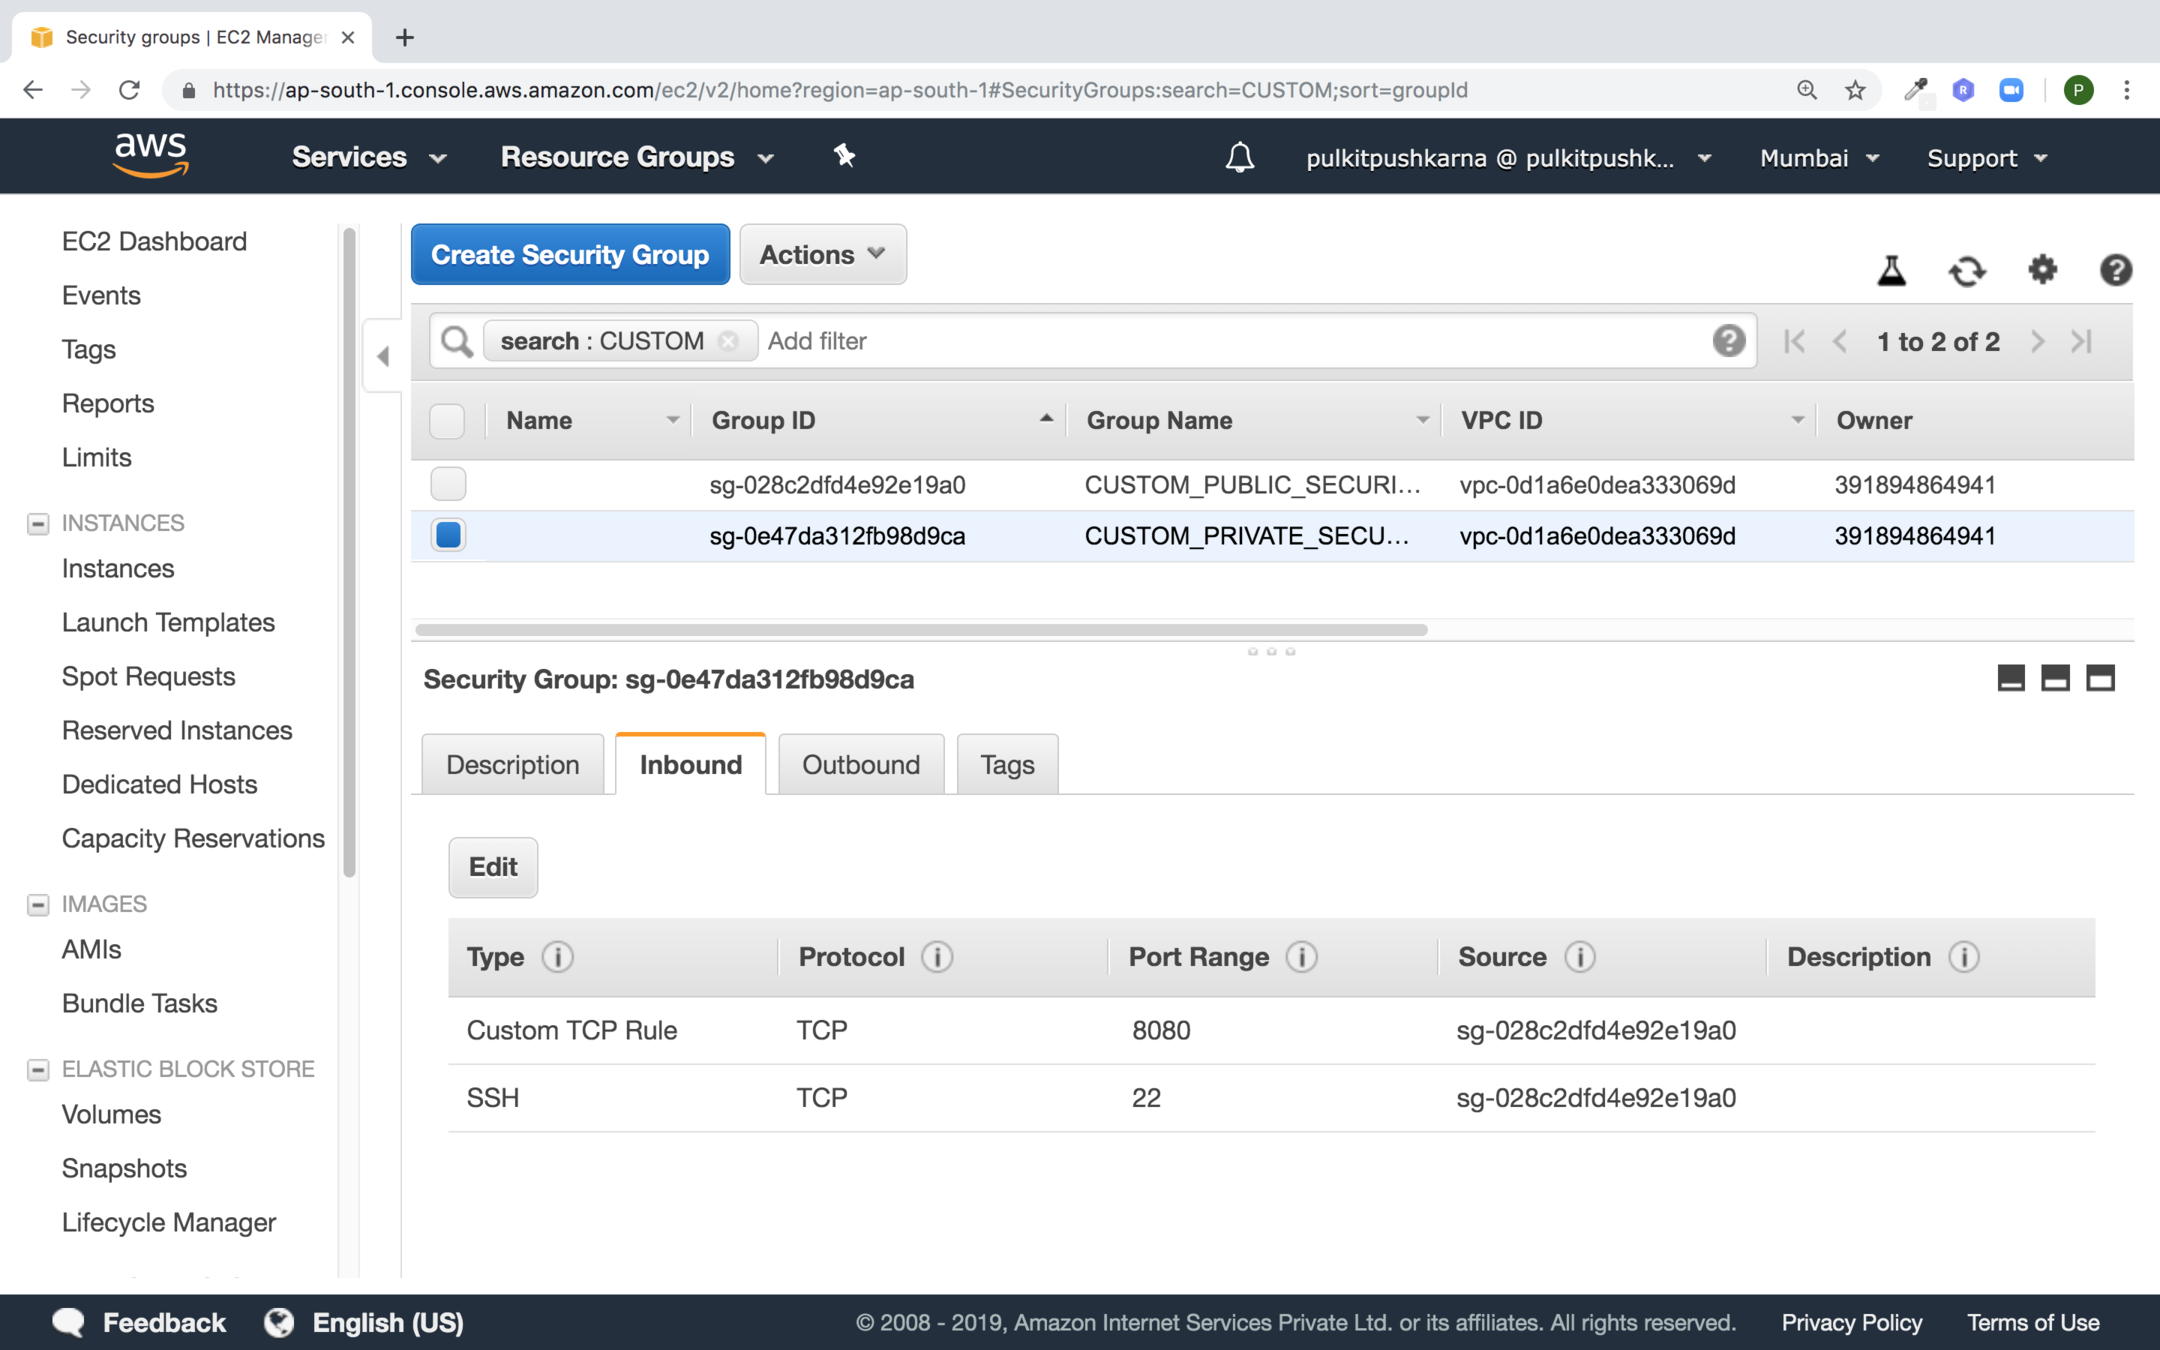Collapse the INSTANCES sidebar section
Screen dimensions: 2160x1350
(38, 523)
